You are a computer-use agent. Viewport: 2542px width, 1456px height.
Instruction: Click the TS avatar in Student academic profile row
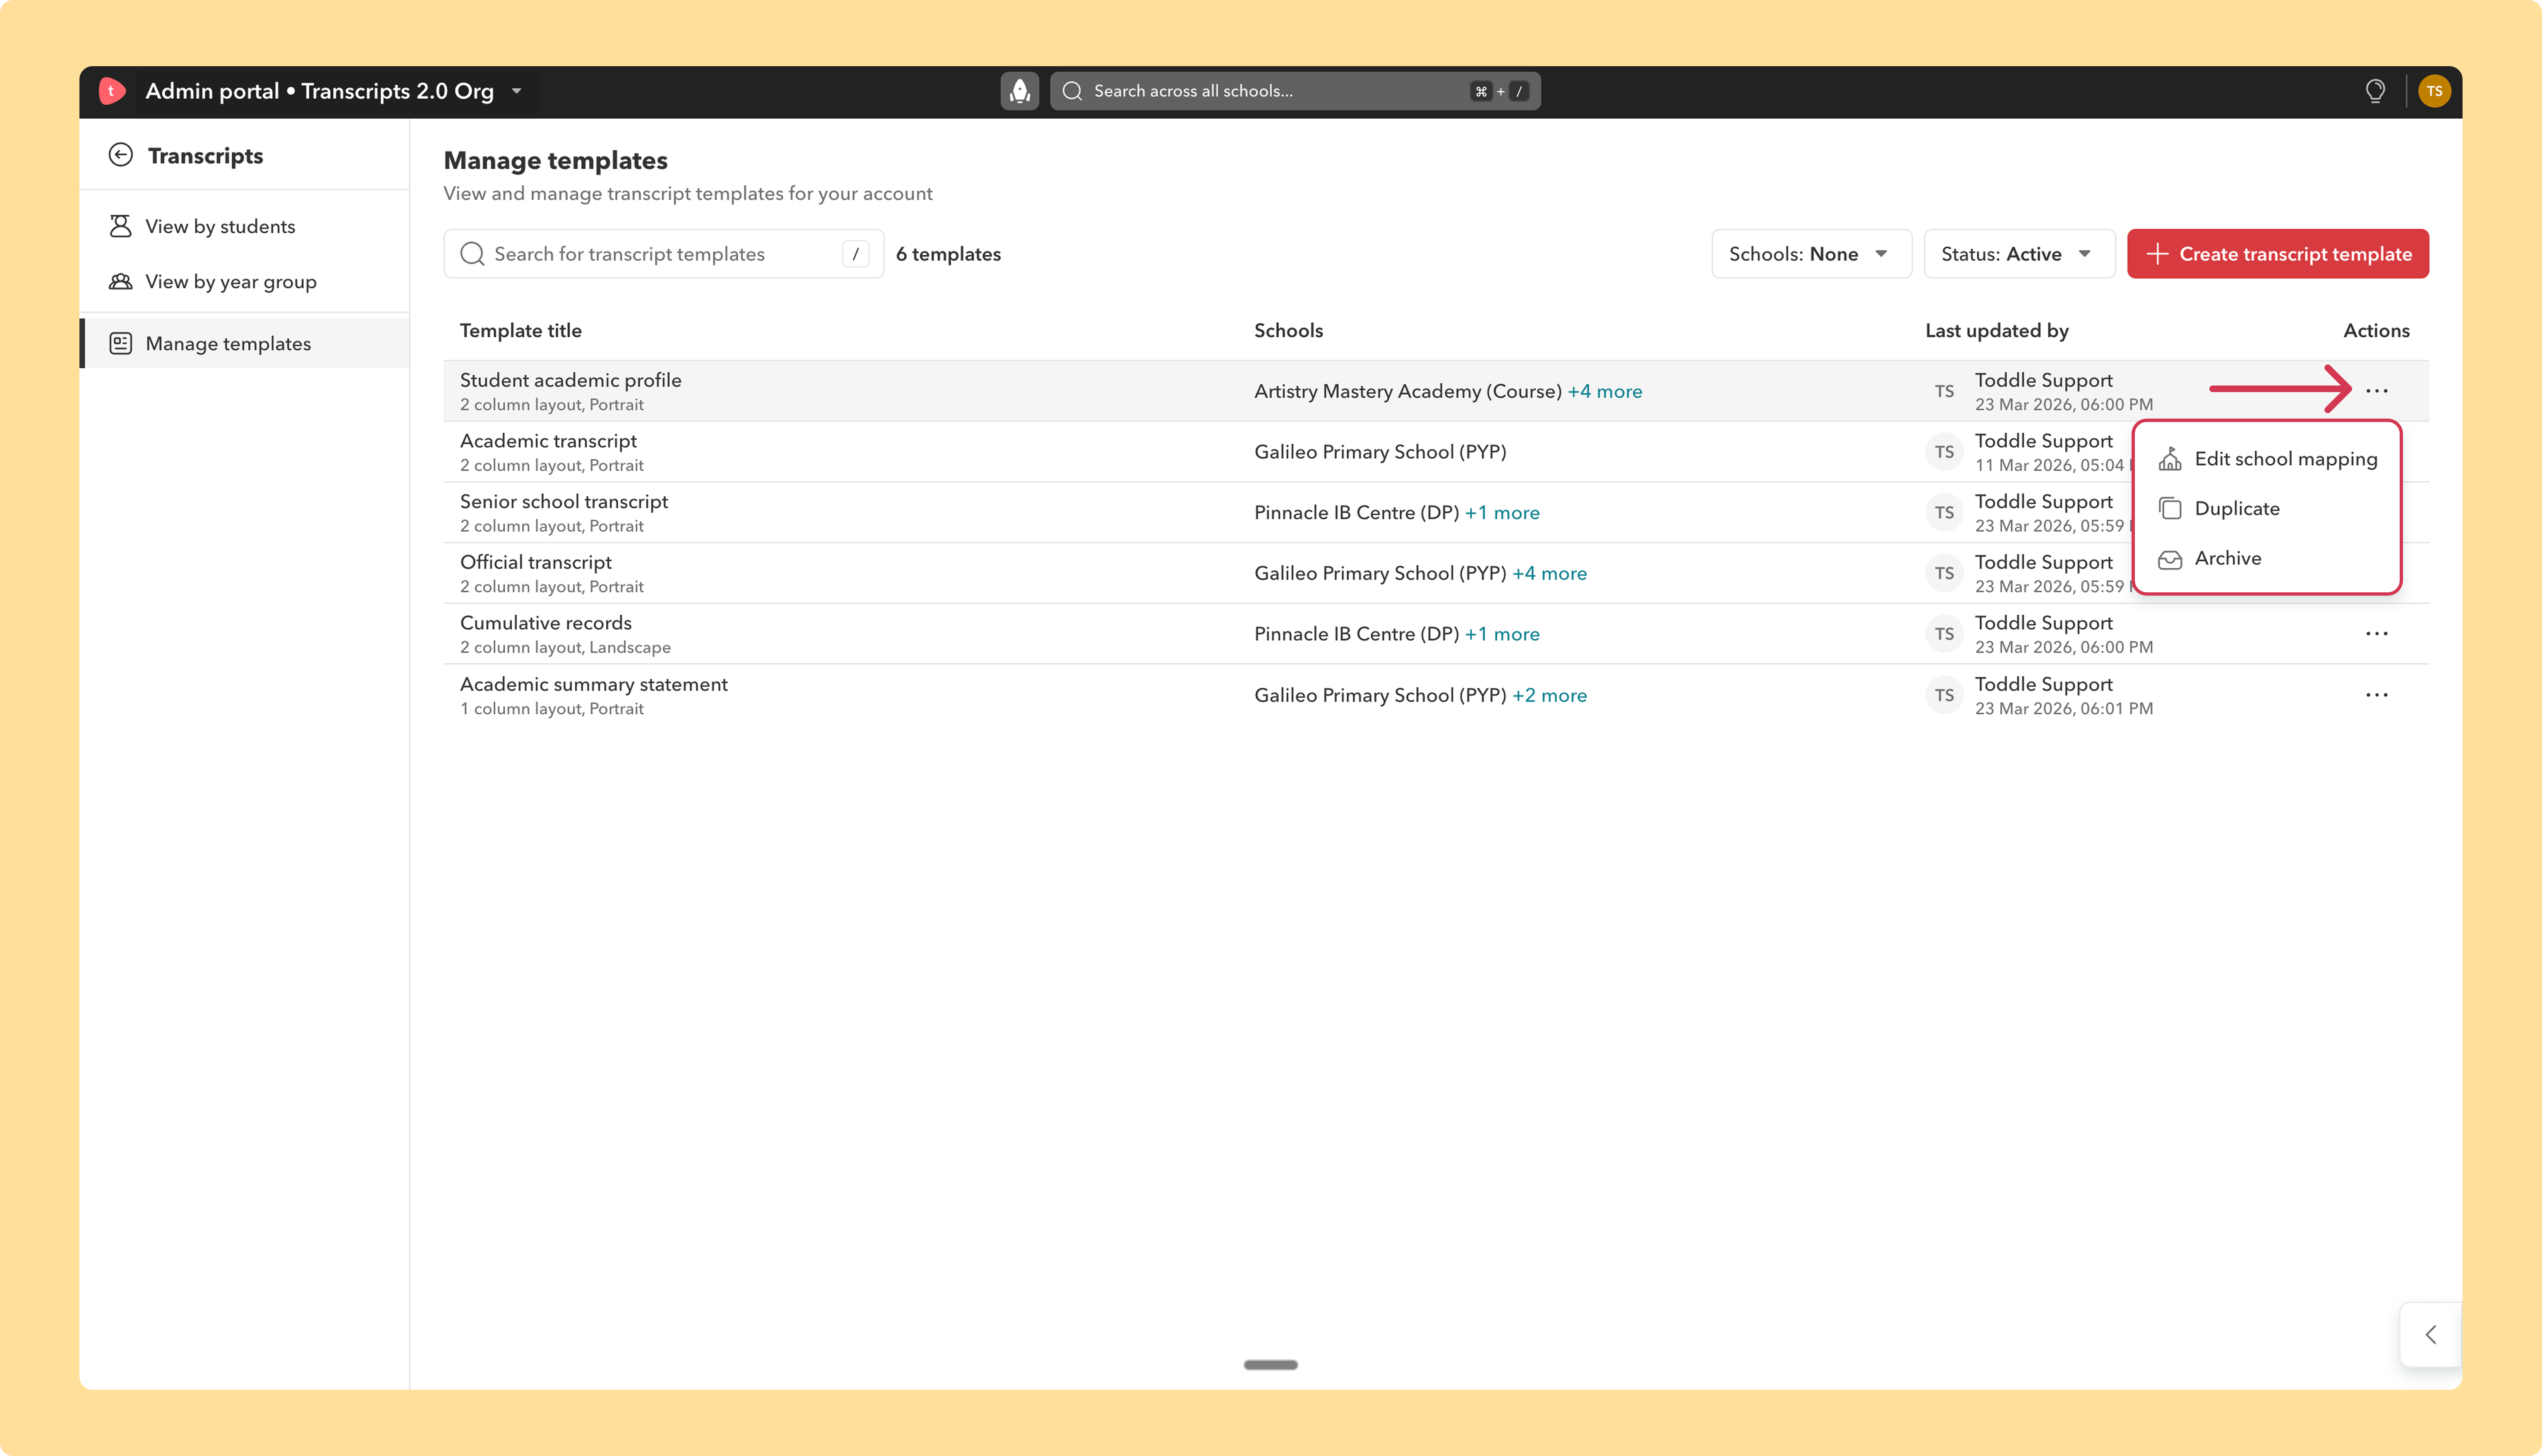pos(1944,391)
